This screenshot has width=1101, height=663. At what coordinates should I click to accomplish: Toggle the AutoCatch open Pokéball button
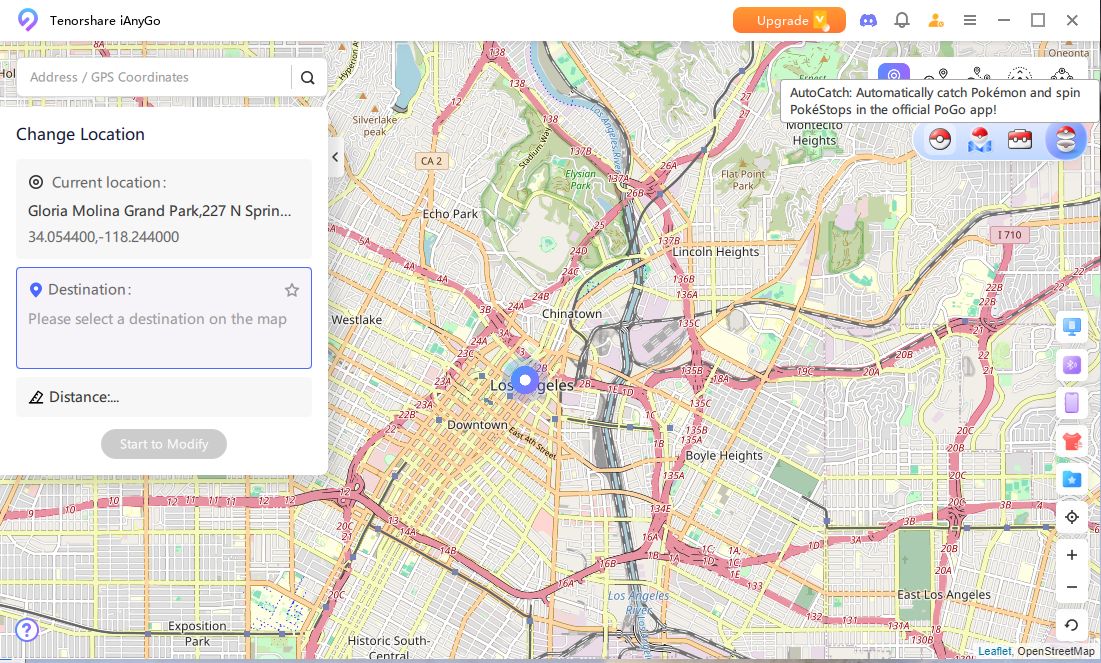coord(1066,140)
